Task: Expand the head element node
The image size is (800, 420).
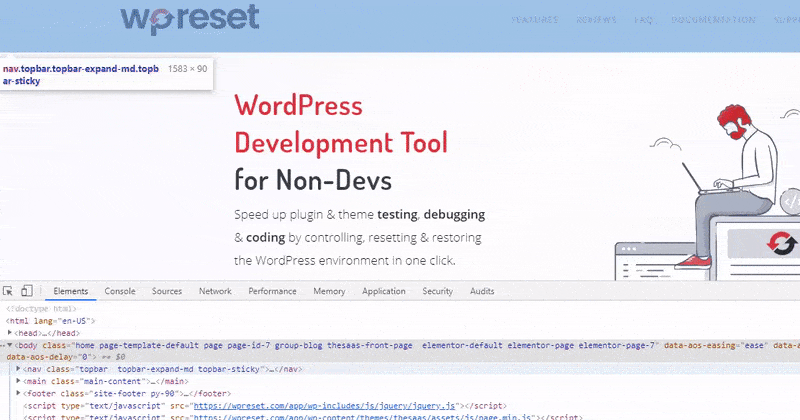Action: (10, 332)
